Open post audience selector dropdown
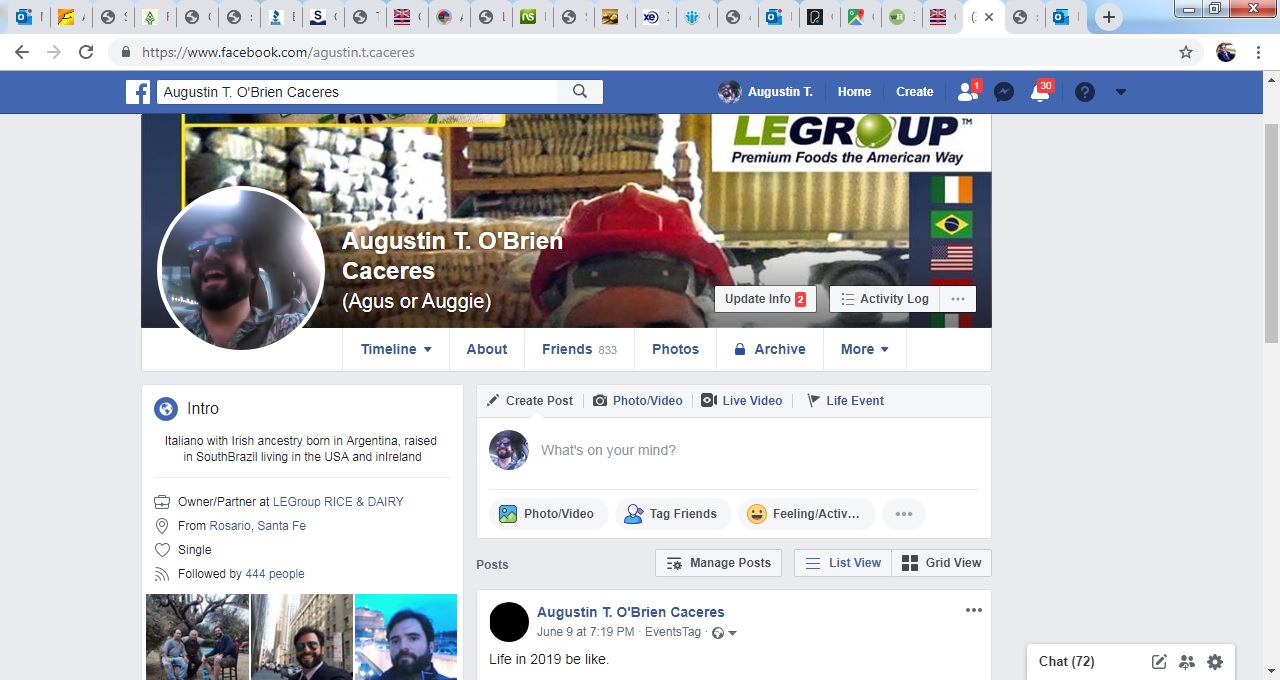The image size is (1280, 680). 724,633
